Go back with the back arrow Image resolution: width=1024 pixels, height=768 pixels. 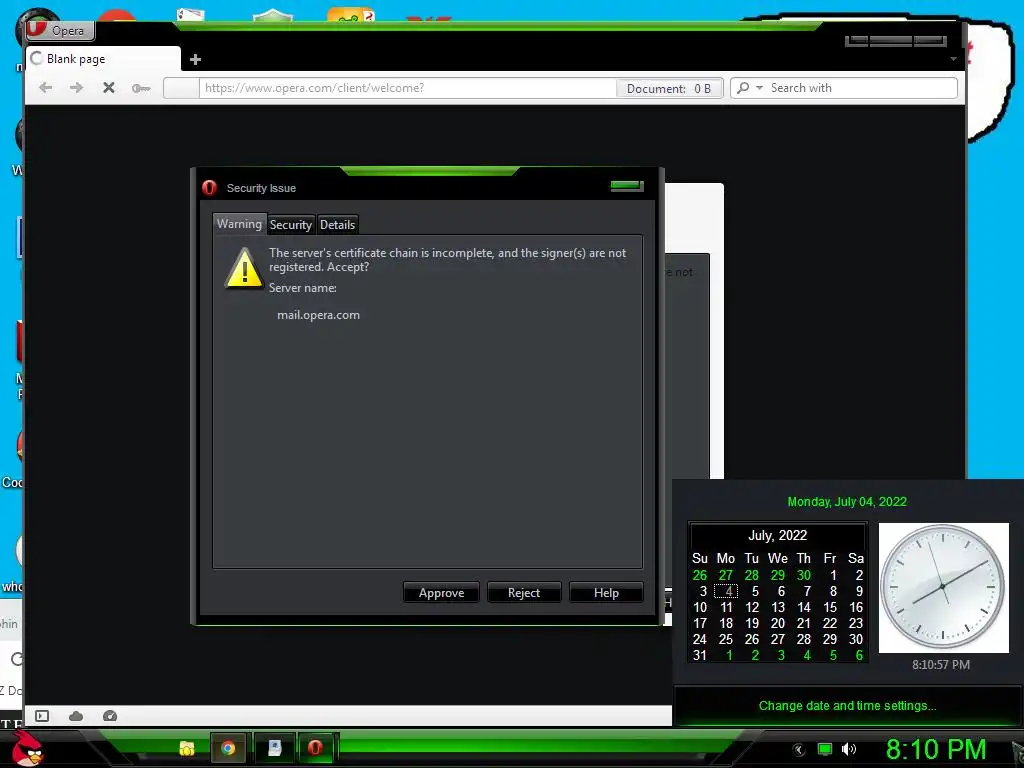pyautogui.click(x=45, y=88)
